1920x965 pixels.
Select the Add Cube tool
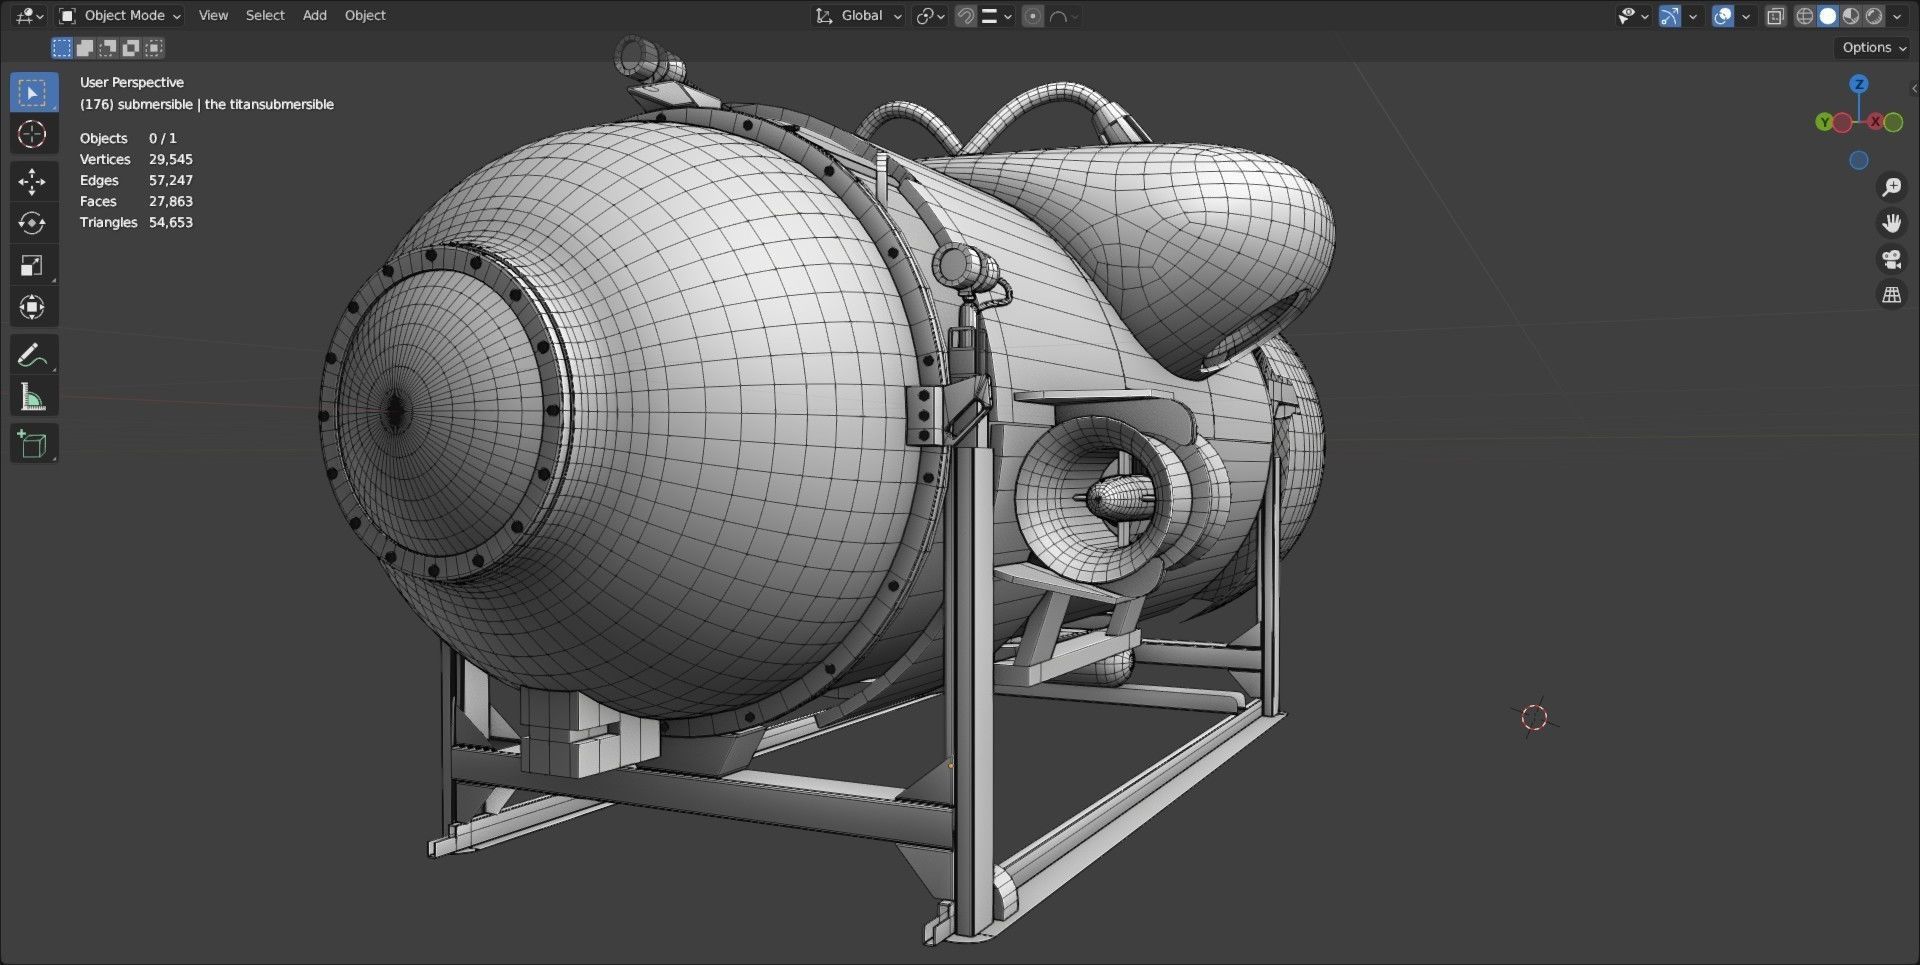33,444
